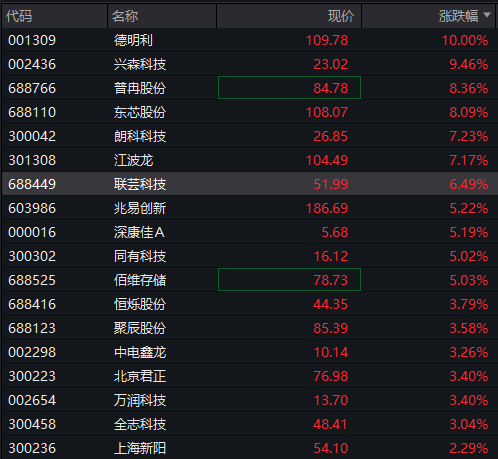Screen dimensions: 498x459
Task: Click the 3.26% change value
Action: point(469,352)
